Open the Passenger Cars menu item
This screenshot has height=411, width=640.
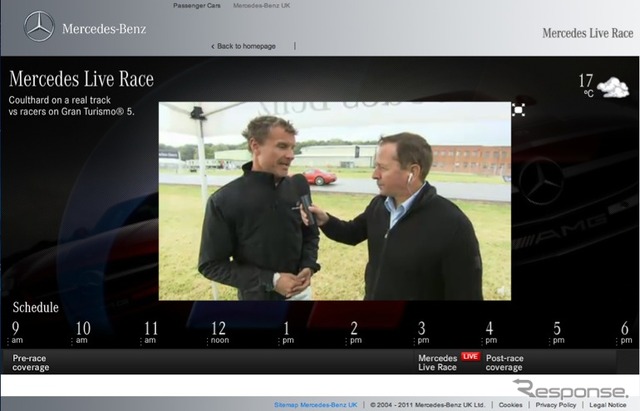tap(197, 6)
